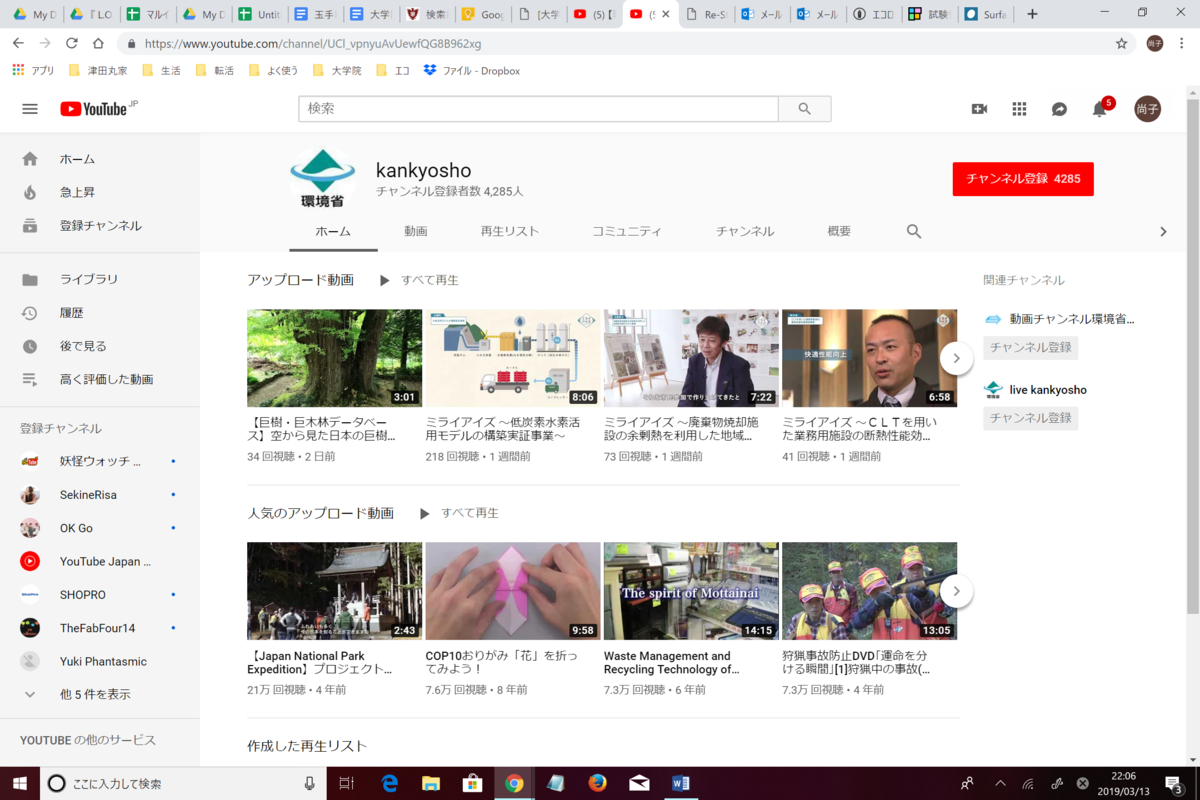Open the hunting accident 13:05 thumbnail
This screenshot has height=800, width=1200.
tap(870, 591)
